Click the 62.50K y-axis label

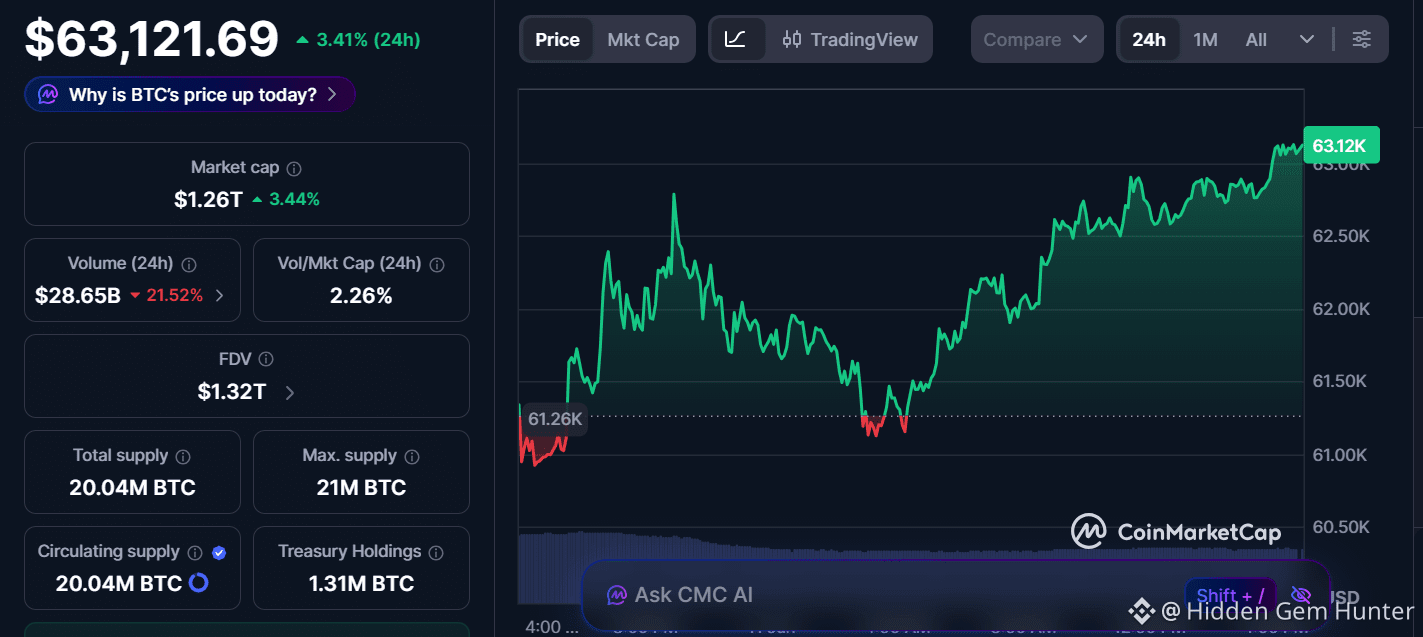pyautogui.click(x=1341, y=237)
